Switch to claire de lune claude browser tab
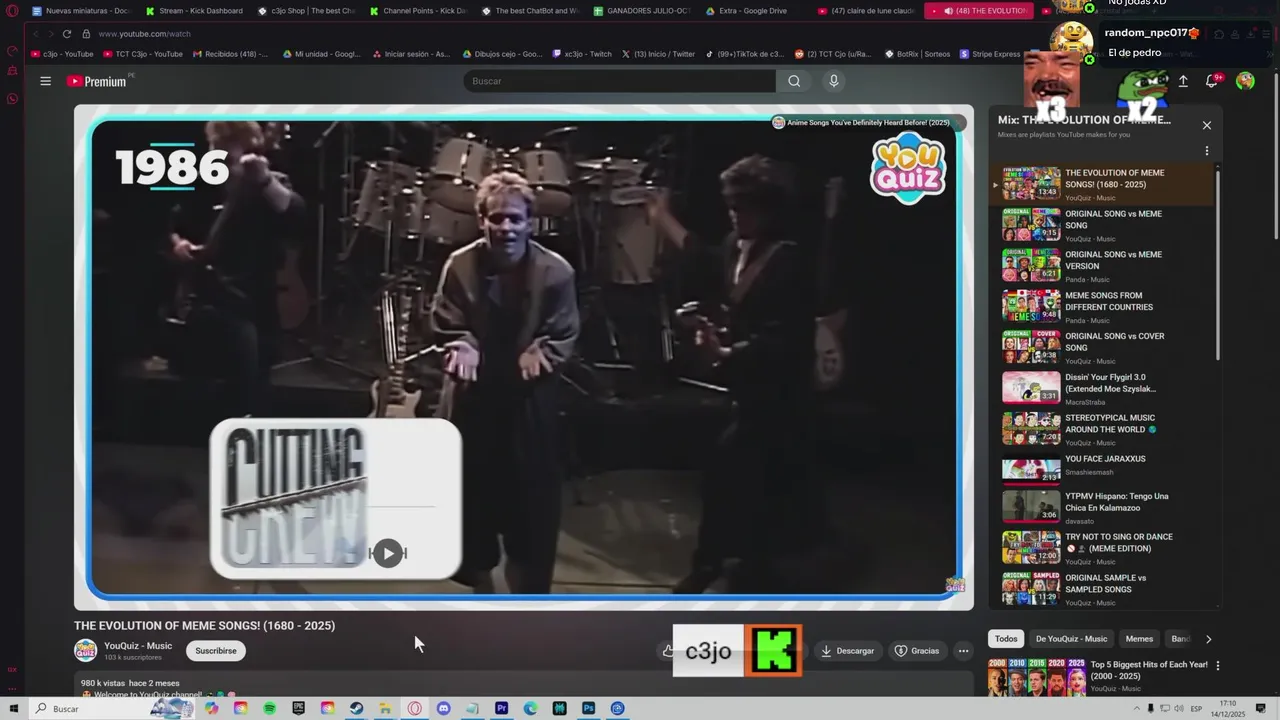 pos(865,11)
